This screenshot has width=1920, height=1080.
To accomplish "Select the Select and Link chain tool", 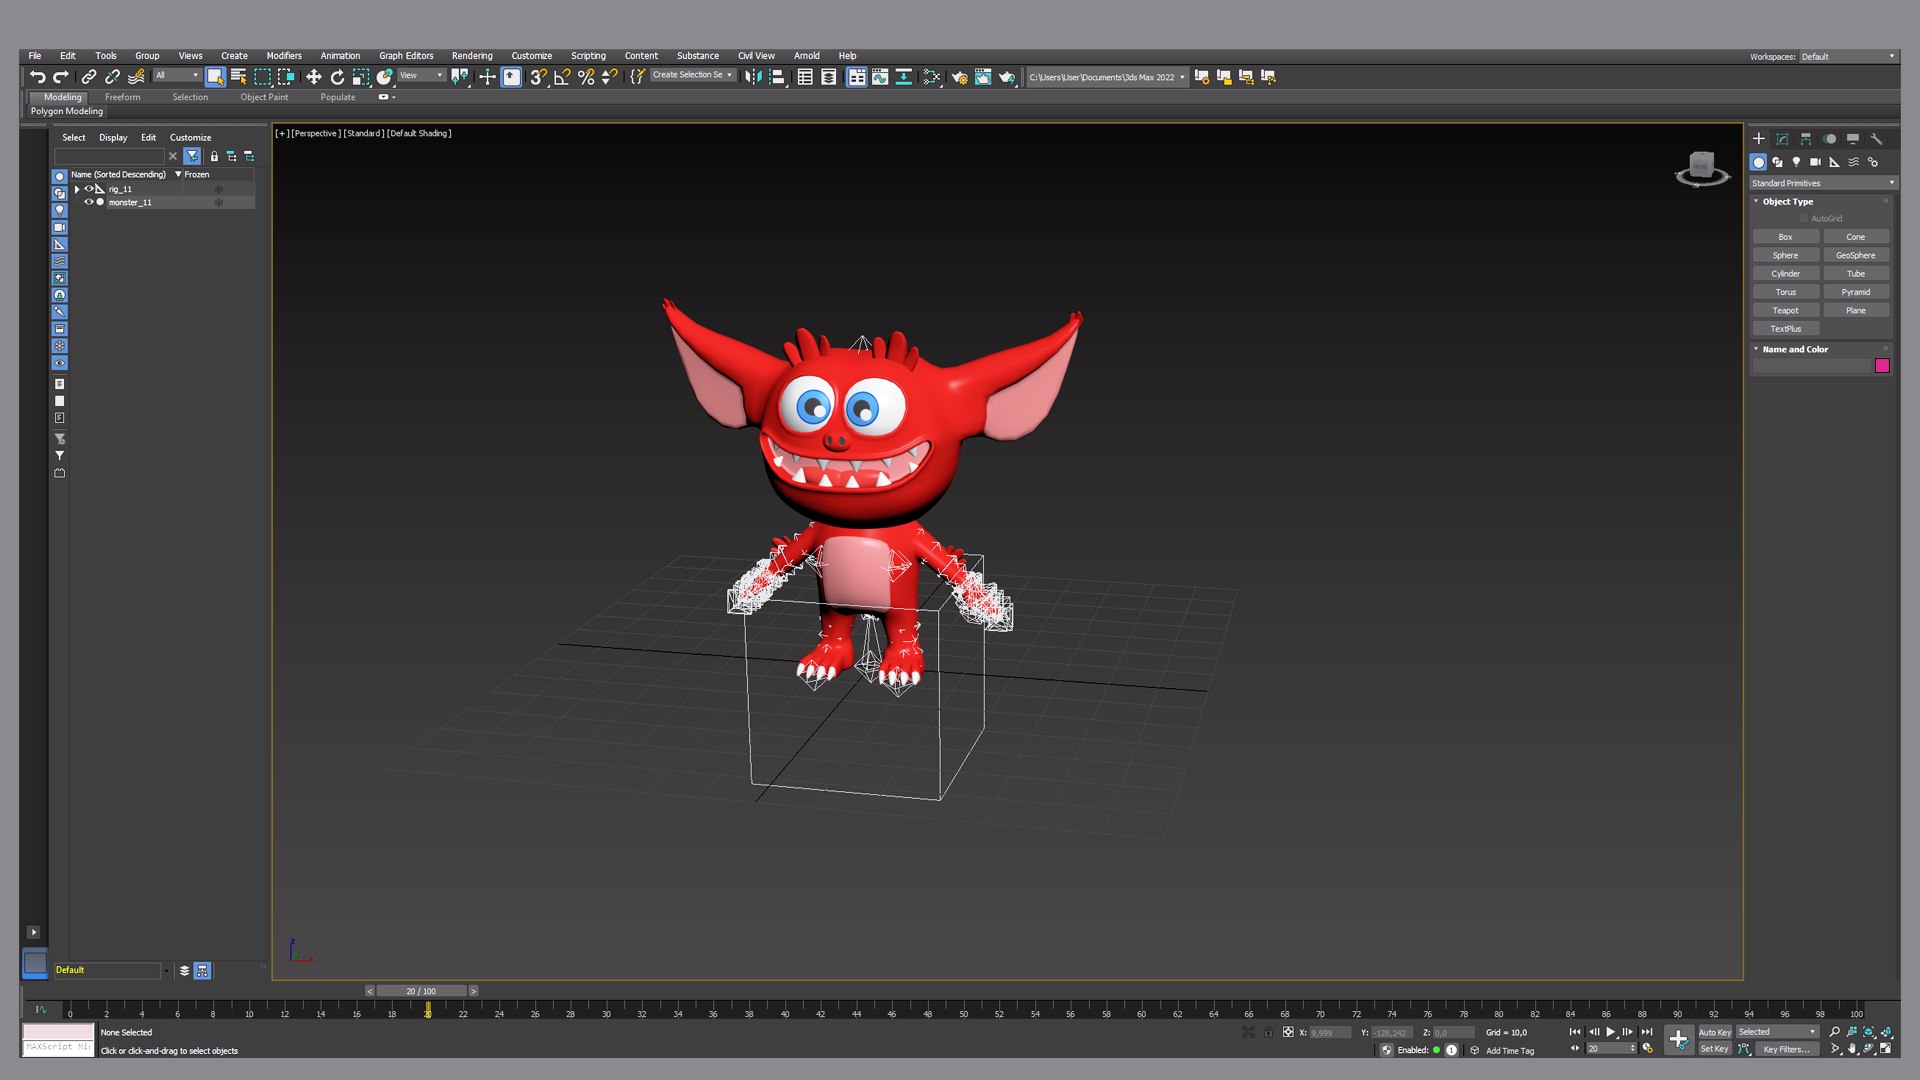I will point(89,77).
